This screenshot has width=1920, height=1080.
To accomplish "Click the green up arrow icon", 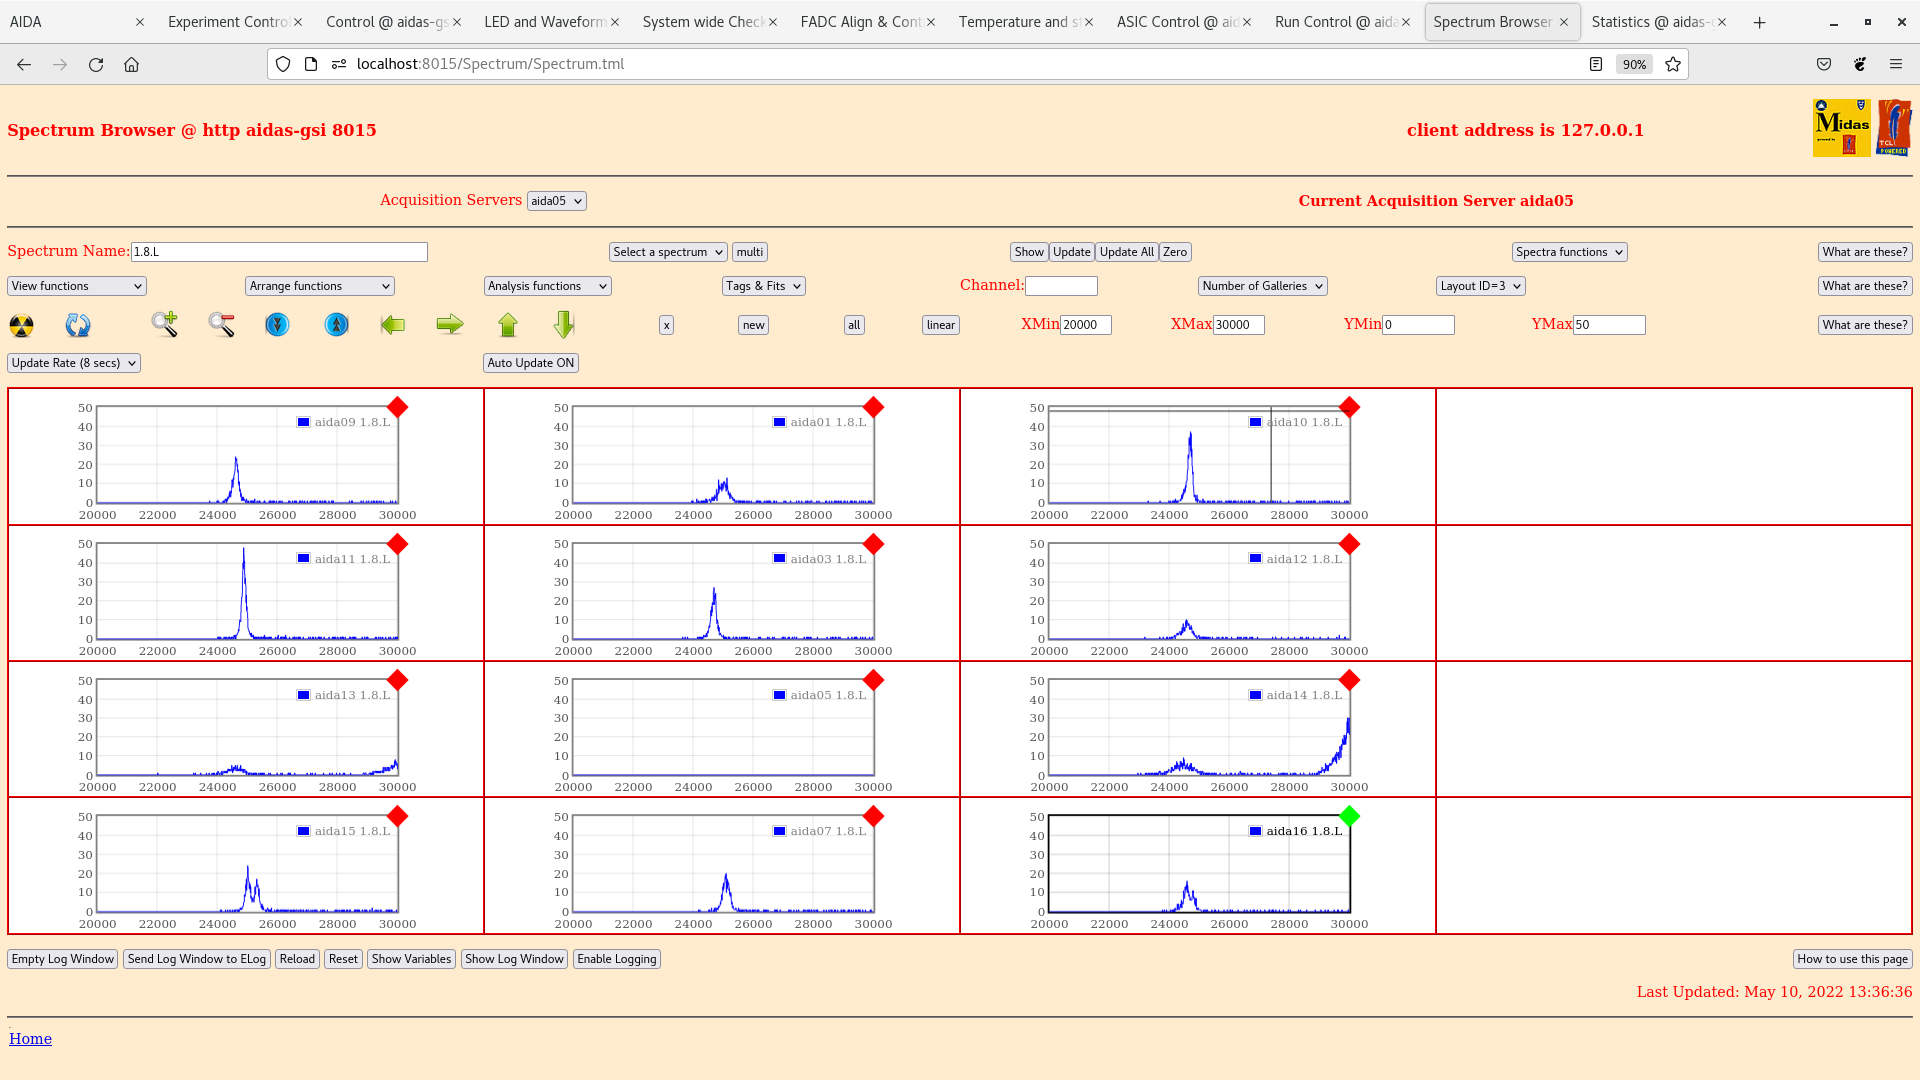I will pyautogui.click(x=508, y=324).
